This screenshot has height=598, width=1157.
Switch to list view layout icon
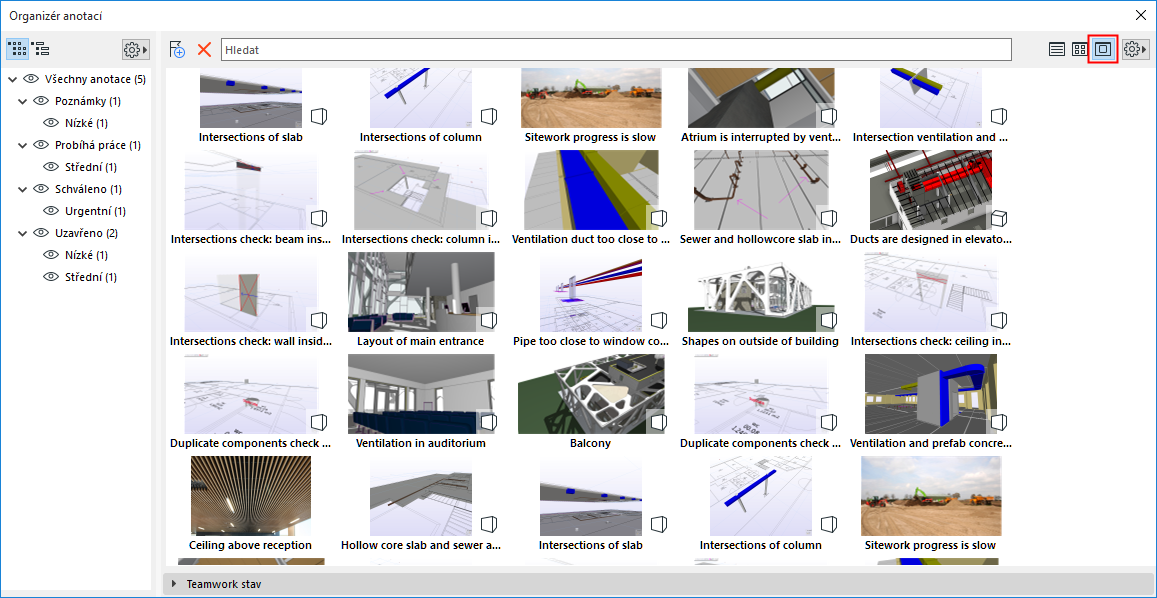(x=1057, y=49)
